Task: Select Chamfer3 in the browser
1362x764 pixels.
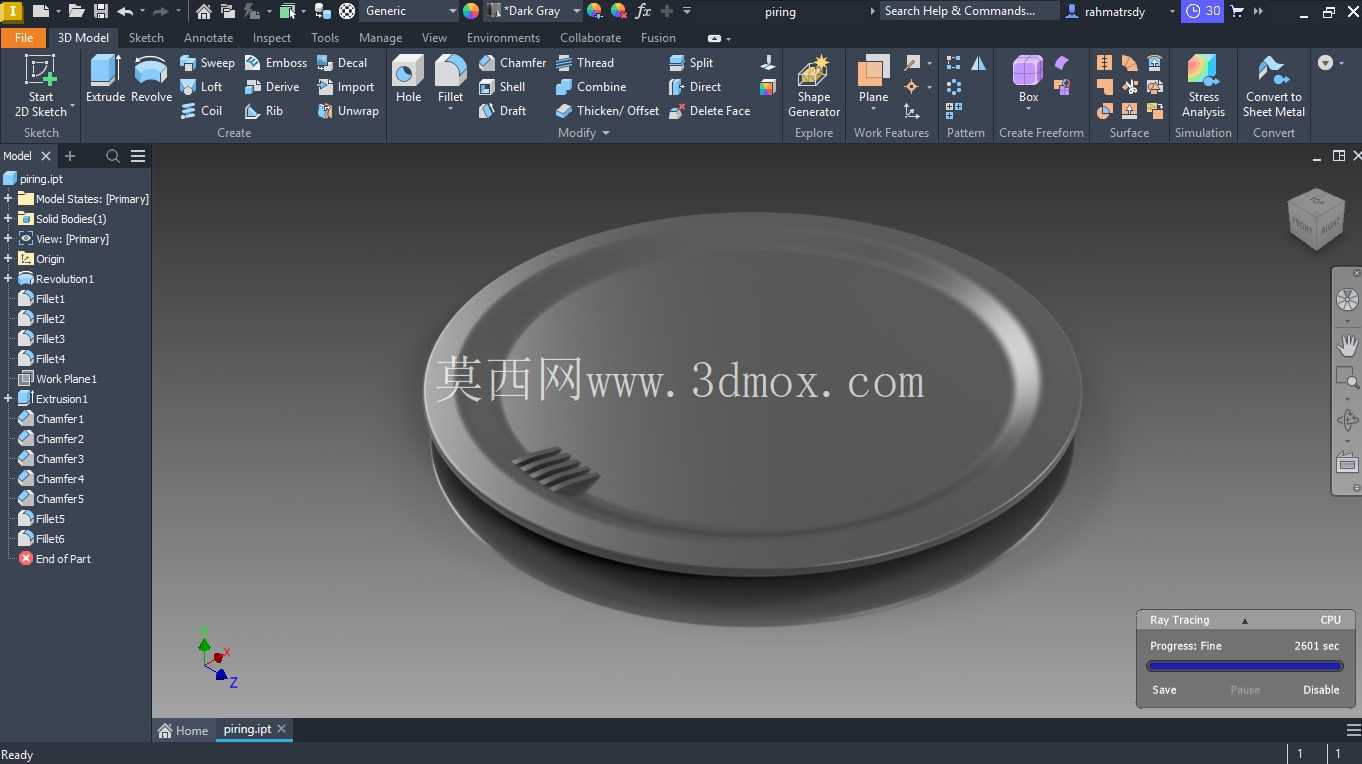Action: click(x=60, y=459)
